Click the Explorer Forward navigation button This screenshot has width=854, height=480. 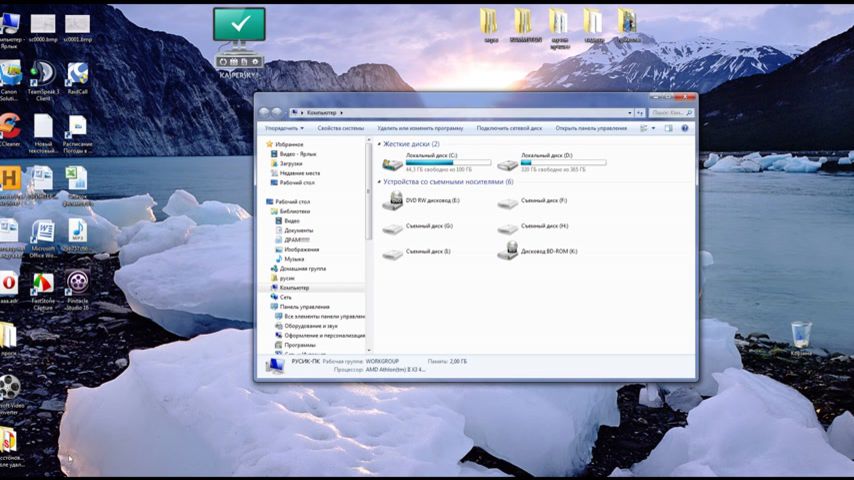pos(277,112)
